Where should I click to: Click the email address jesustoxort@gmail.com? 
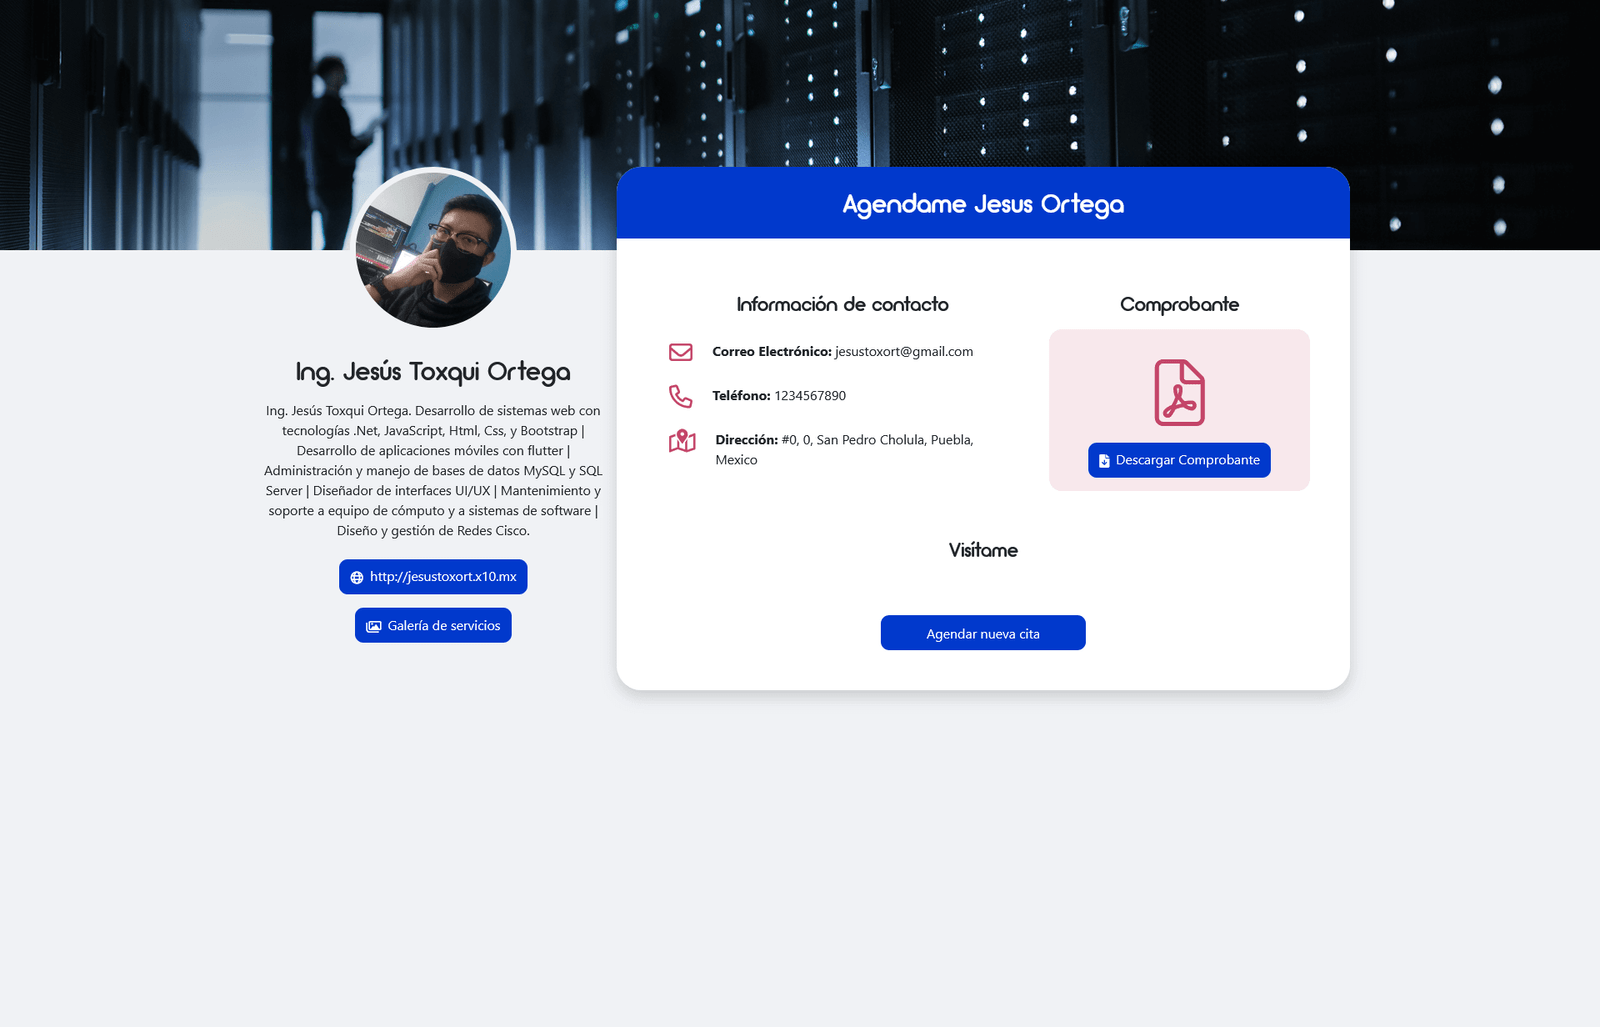click(904, 352)
